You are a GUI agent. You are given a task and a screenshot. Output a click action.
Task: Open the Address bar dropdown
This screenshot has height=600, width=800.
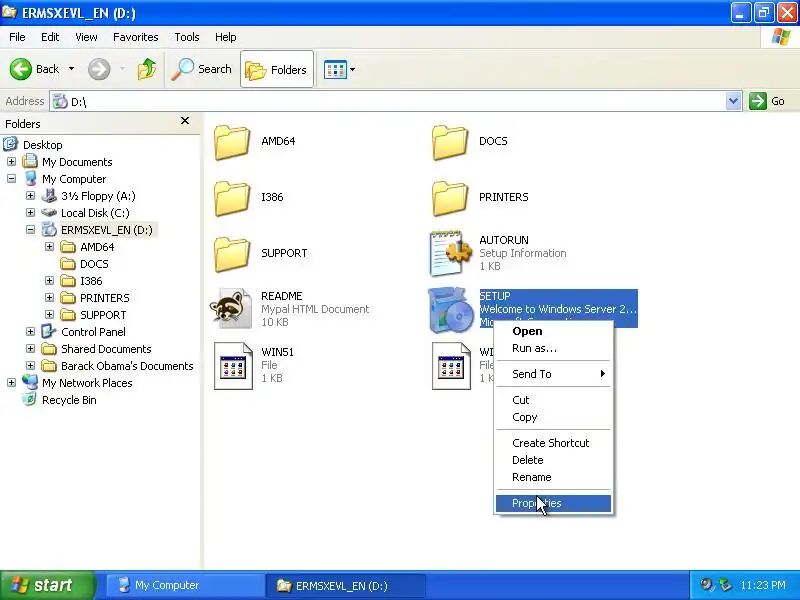tap(733, 101)
